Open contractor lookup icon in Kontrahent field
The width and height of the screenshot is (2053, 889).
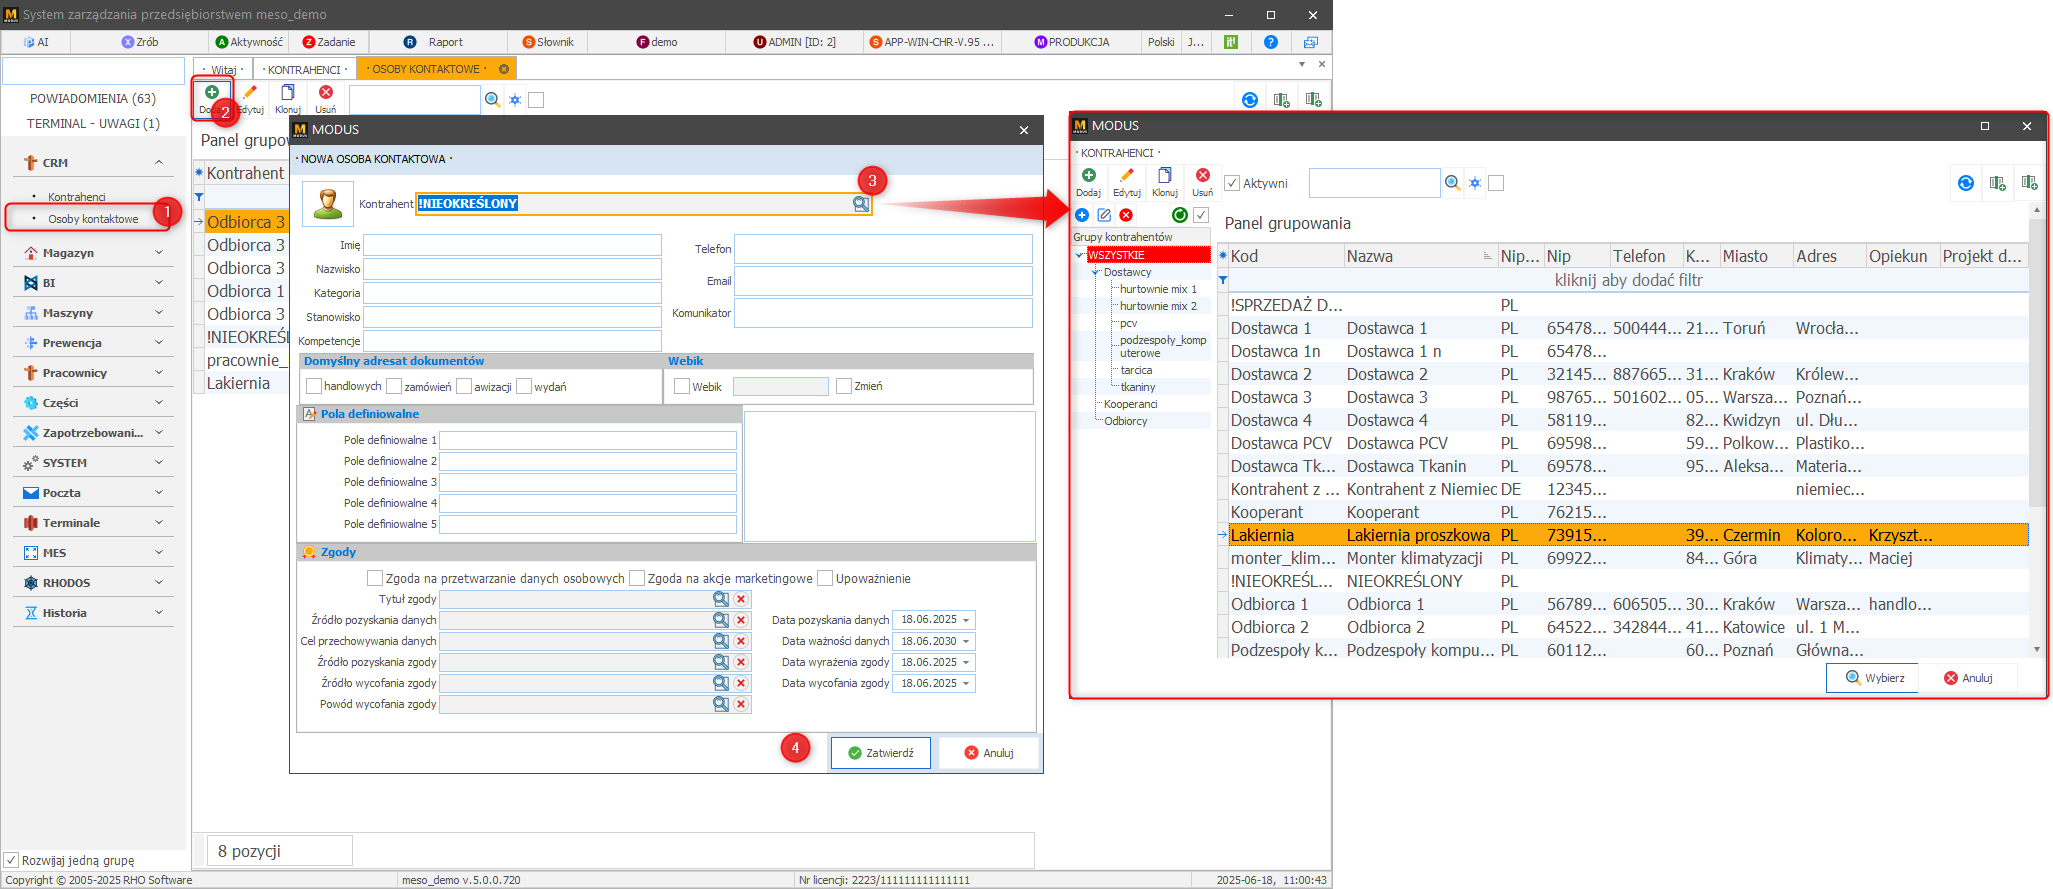click(860, 204)
